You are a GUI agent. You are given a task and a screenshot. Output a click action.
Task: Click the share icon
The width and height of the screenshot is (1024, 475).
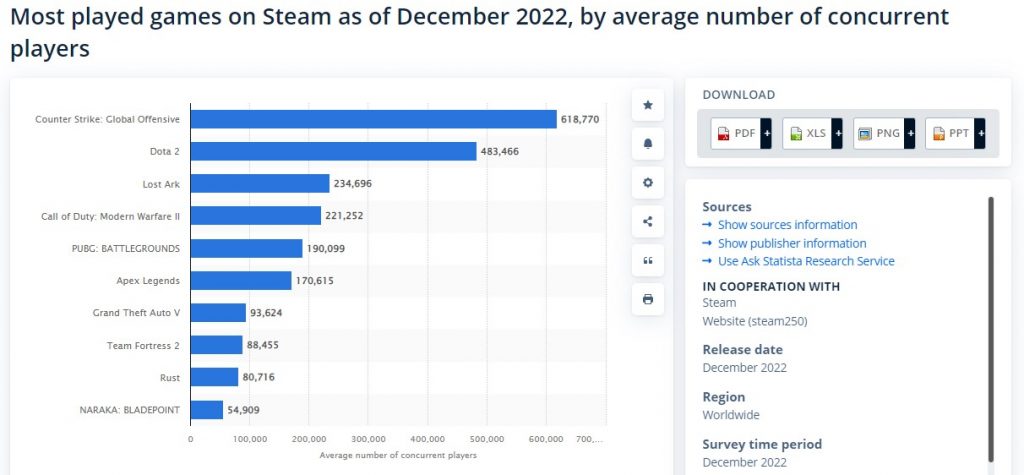(648, 221)
